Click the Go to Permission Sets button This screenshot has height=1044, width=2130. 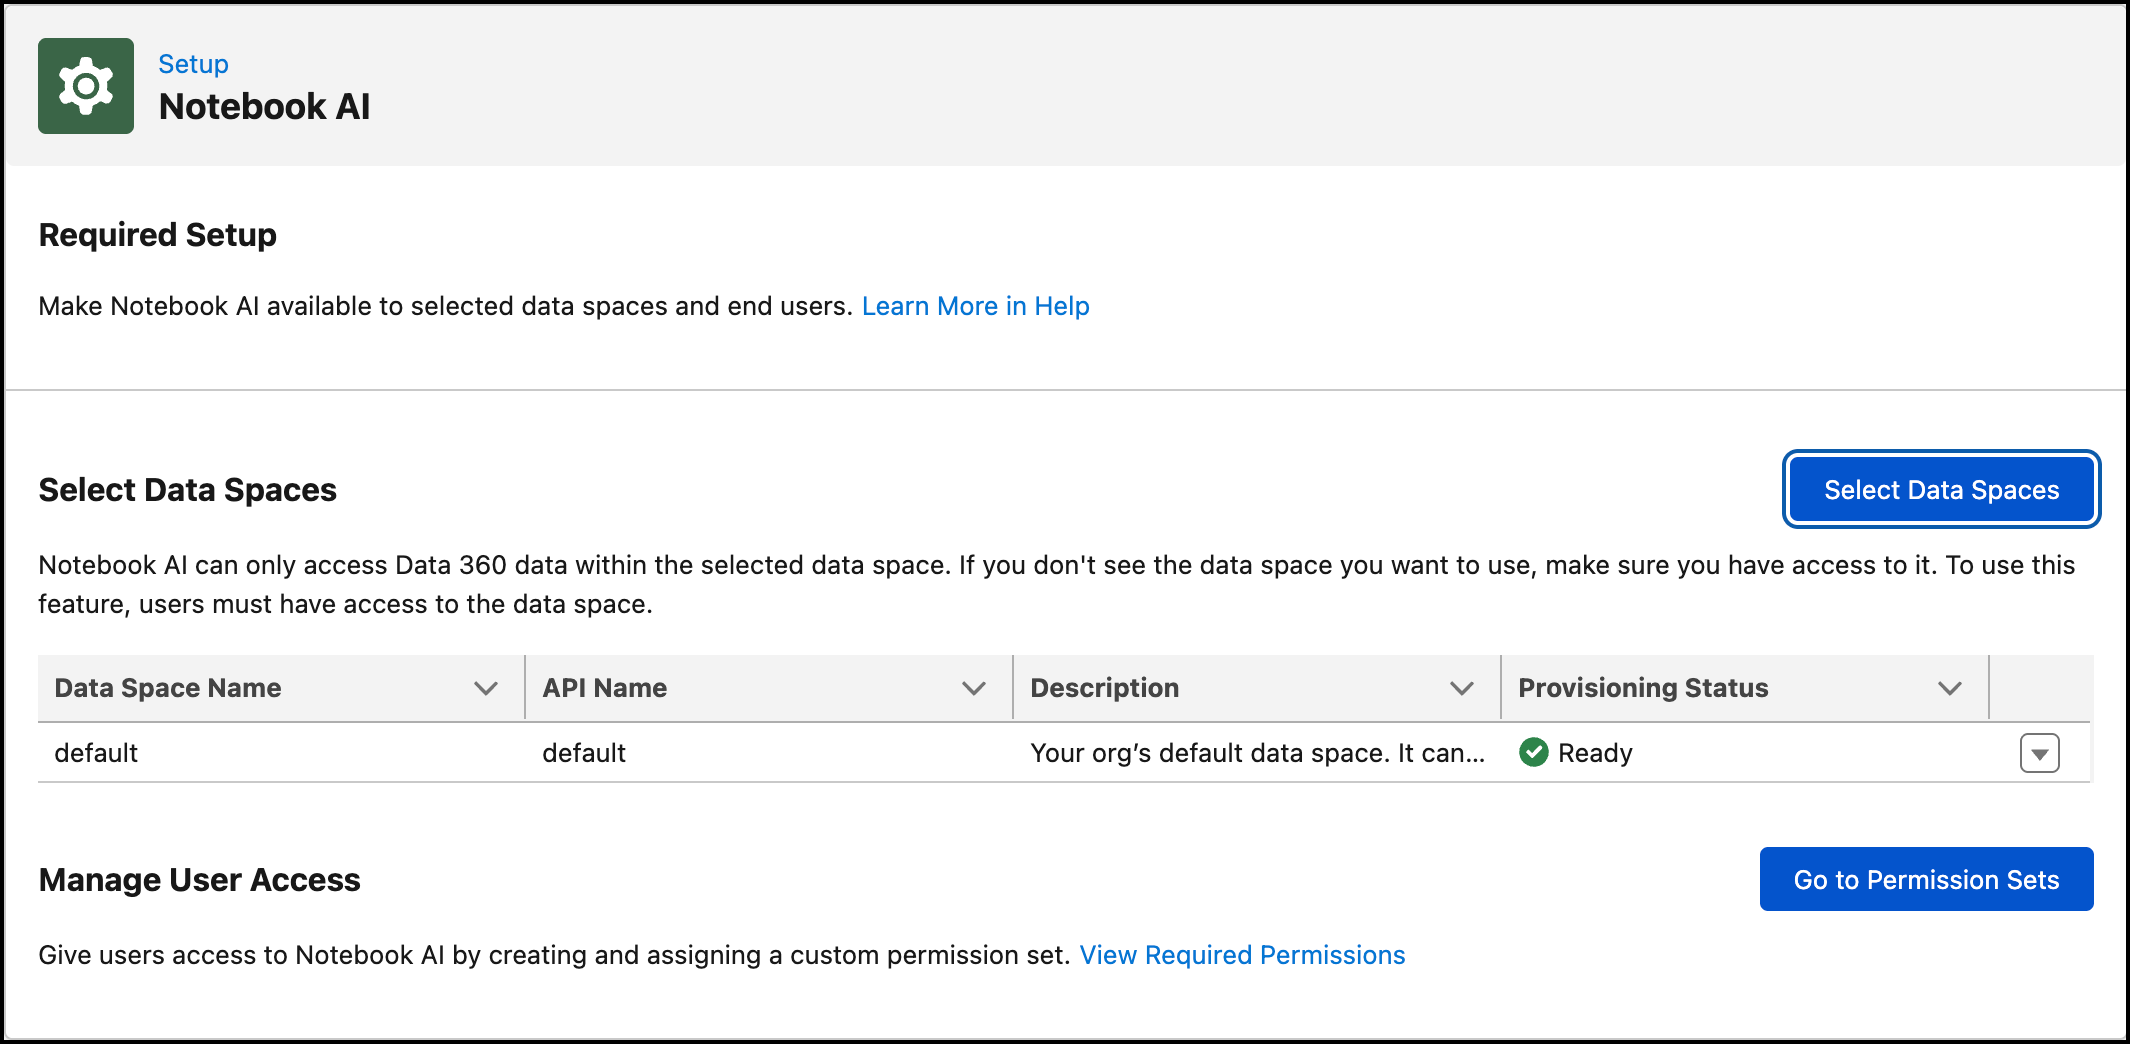(x=1926, y=879)
